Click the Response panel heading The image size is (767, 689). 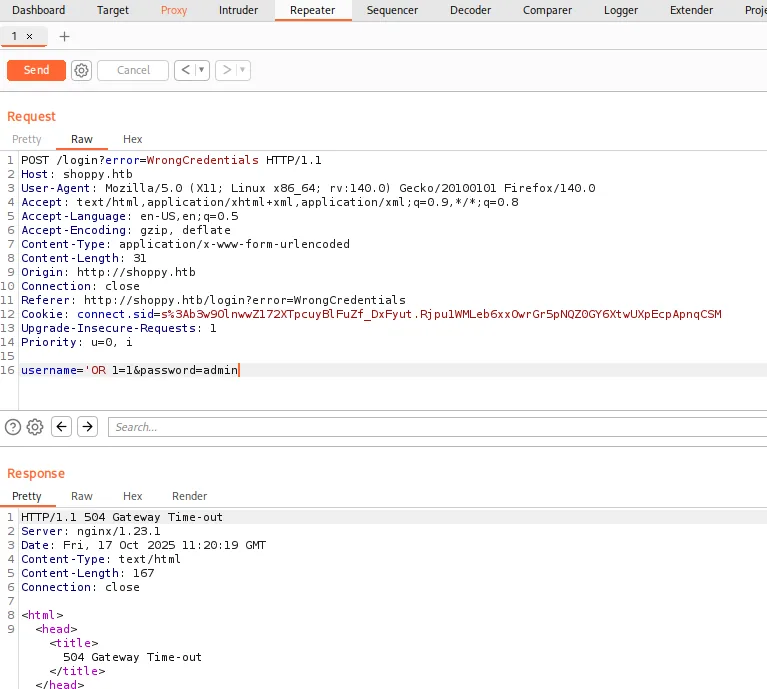pos(36,473)
